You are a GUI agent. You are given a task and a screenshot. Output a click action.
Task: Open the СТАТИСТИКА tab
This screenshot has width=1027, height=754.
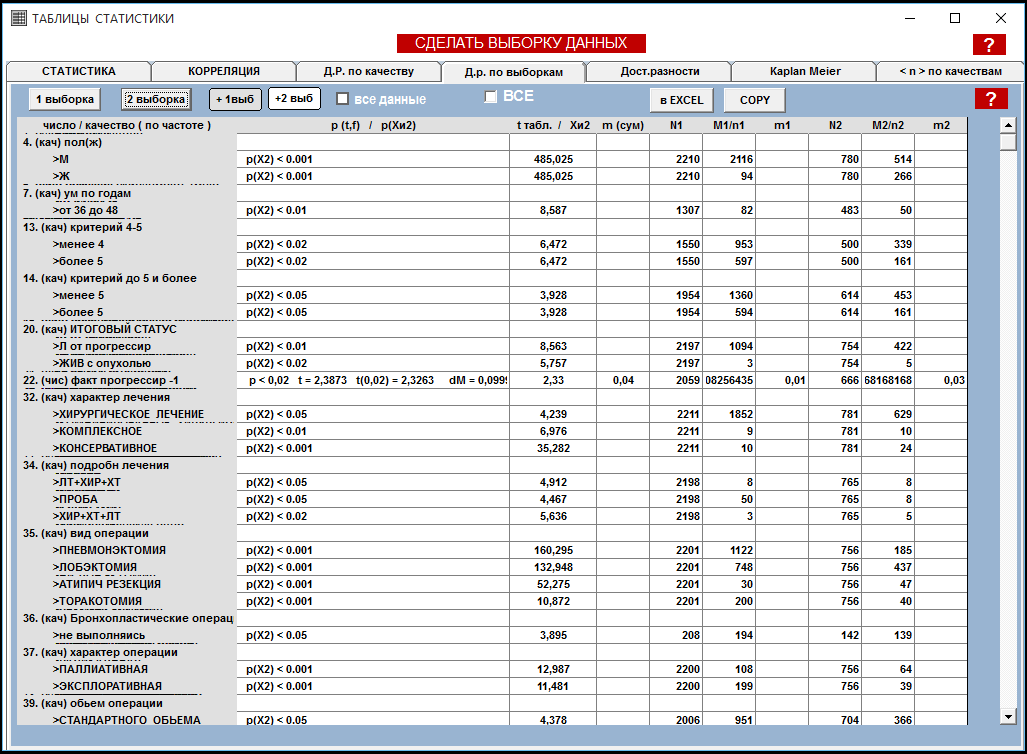[78, 71]
